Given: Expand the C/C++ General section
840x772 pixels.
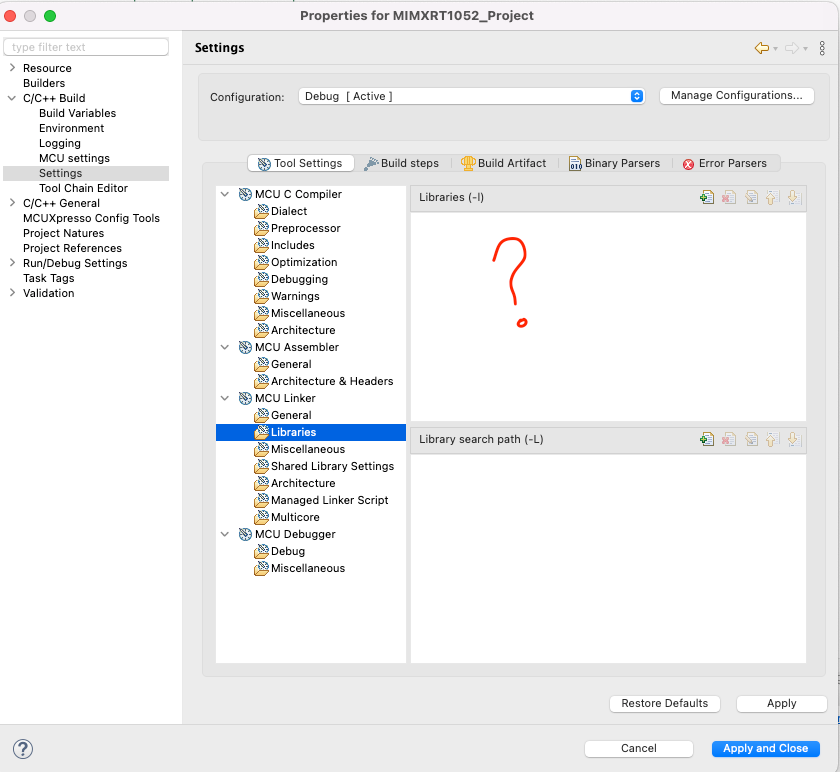Looking at the screenshot, I should coord(12,203).
